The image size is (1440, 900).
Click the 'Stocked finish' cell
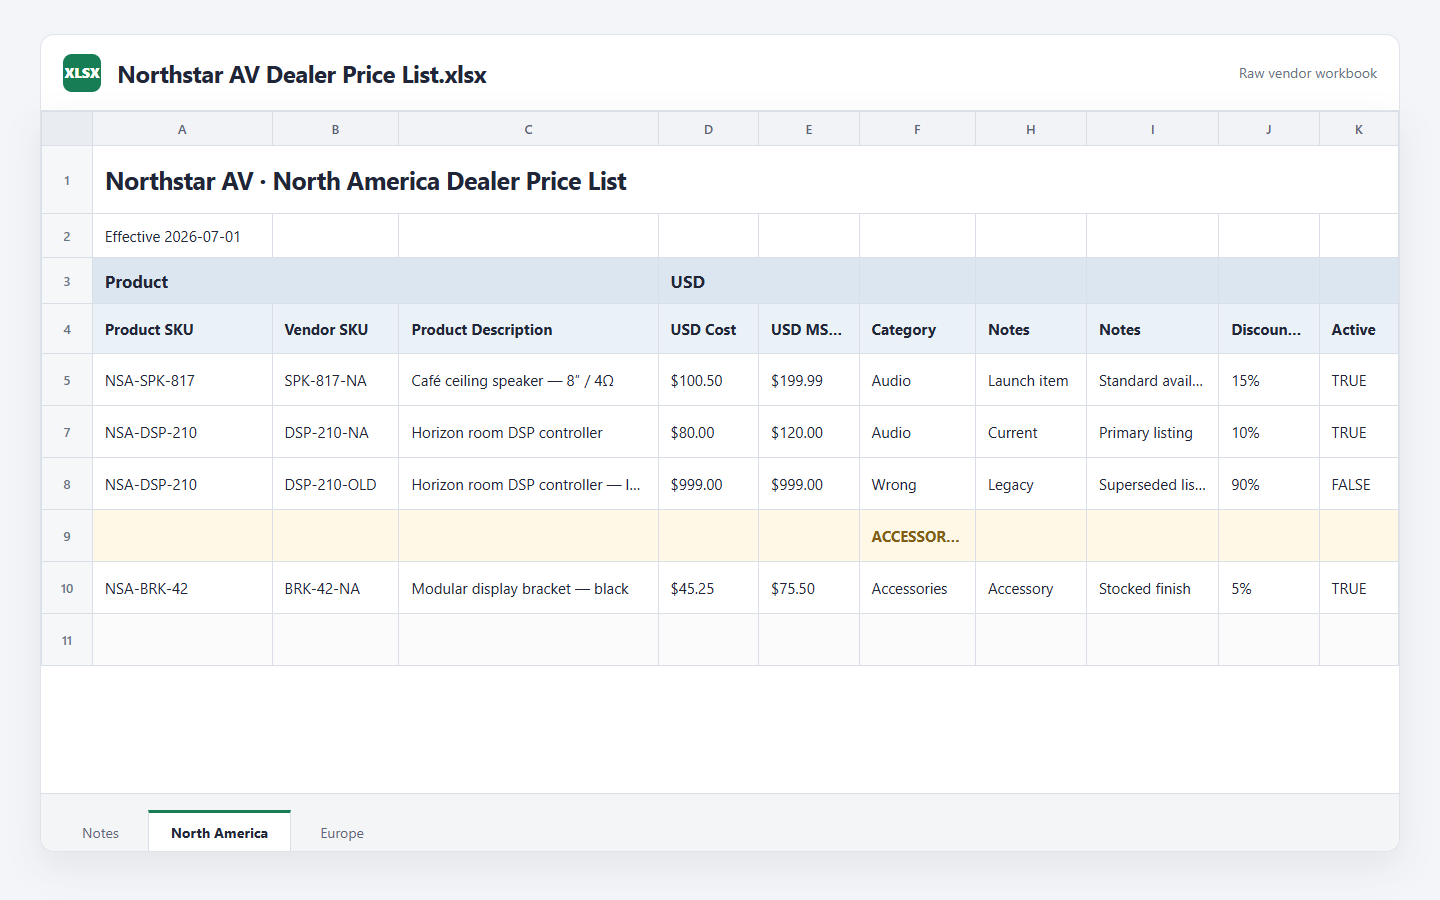click(x=1152, y=588)
